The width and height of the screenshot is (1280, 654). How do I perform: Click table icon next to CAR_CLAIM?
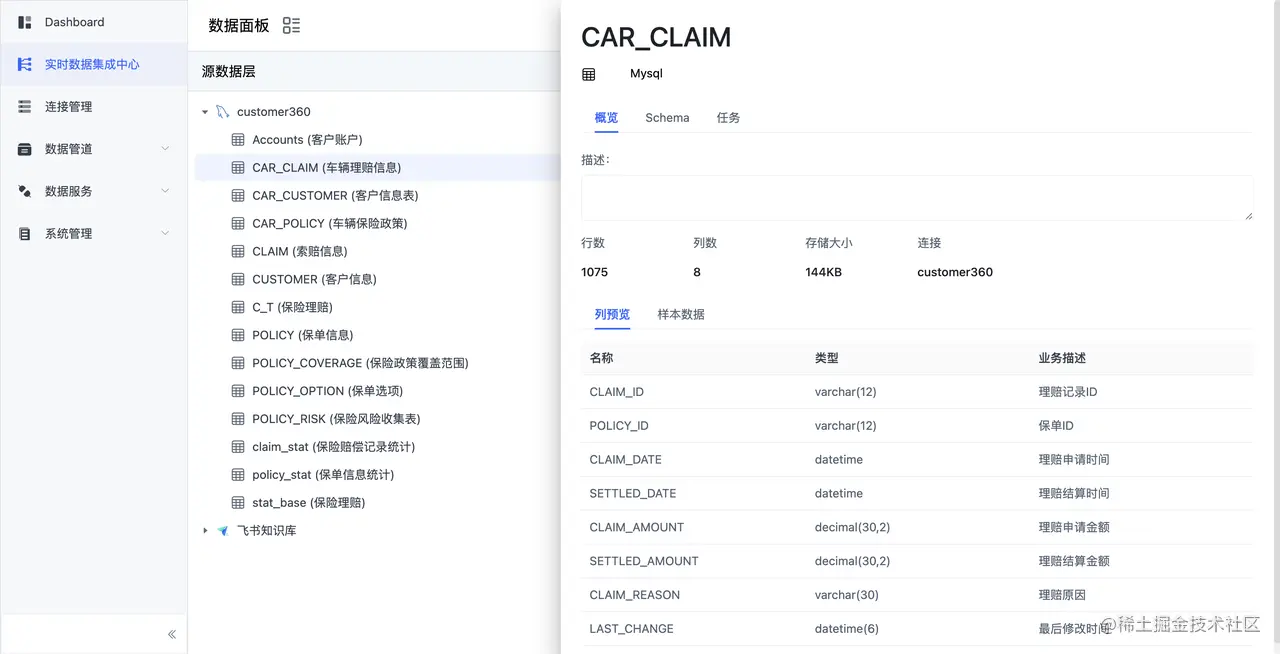tap(238, 168)
